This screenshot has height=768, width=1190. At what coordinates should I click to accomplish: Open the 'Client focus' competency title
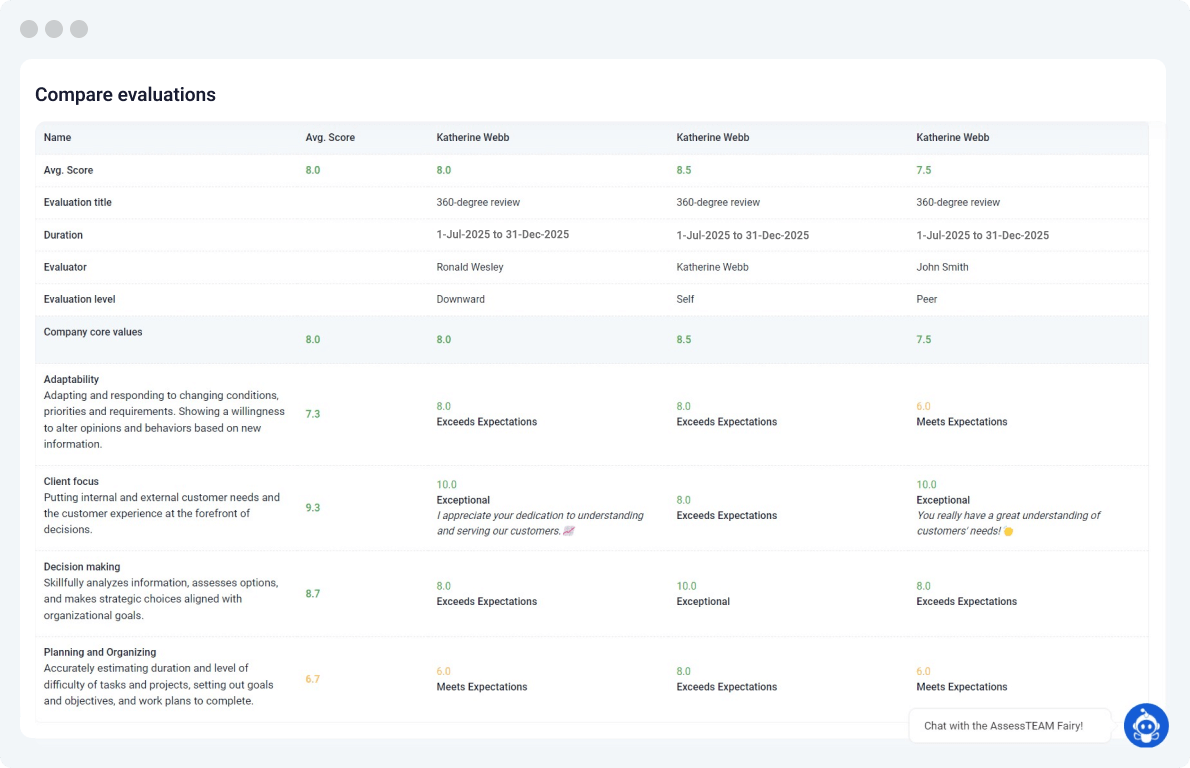pyautogui.click(x=71, y=482)
